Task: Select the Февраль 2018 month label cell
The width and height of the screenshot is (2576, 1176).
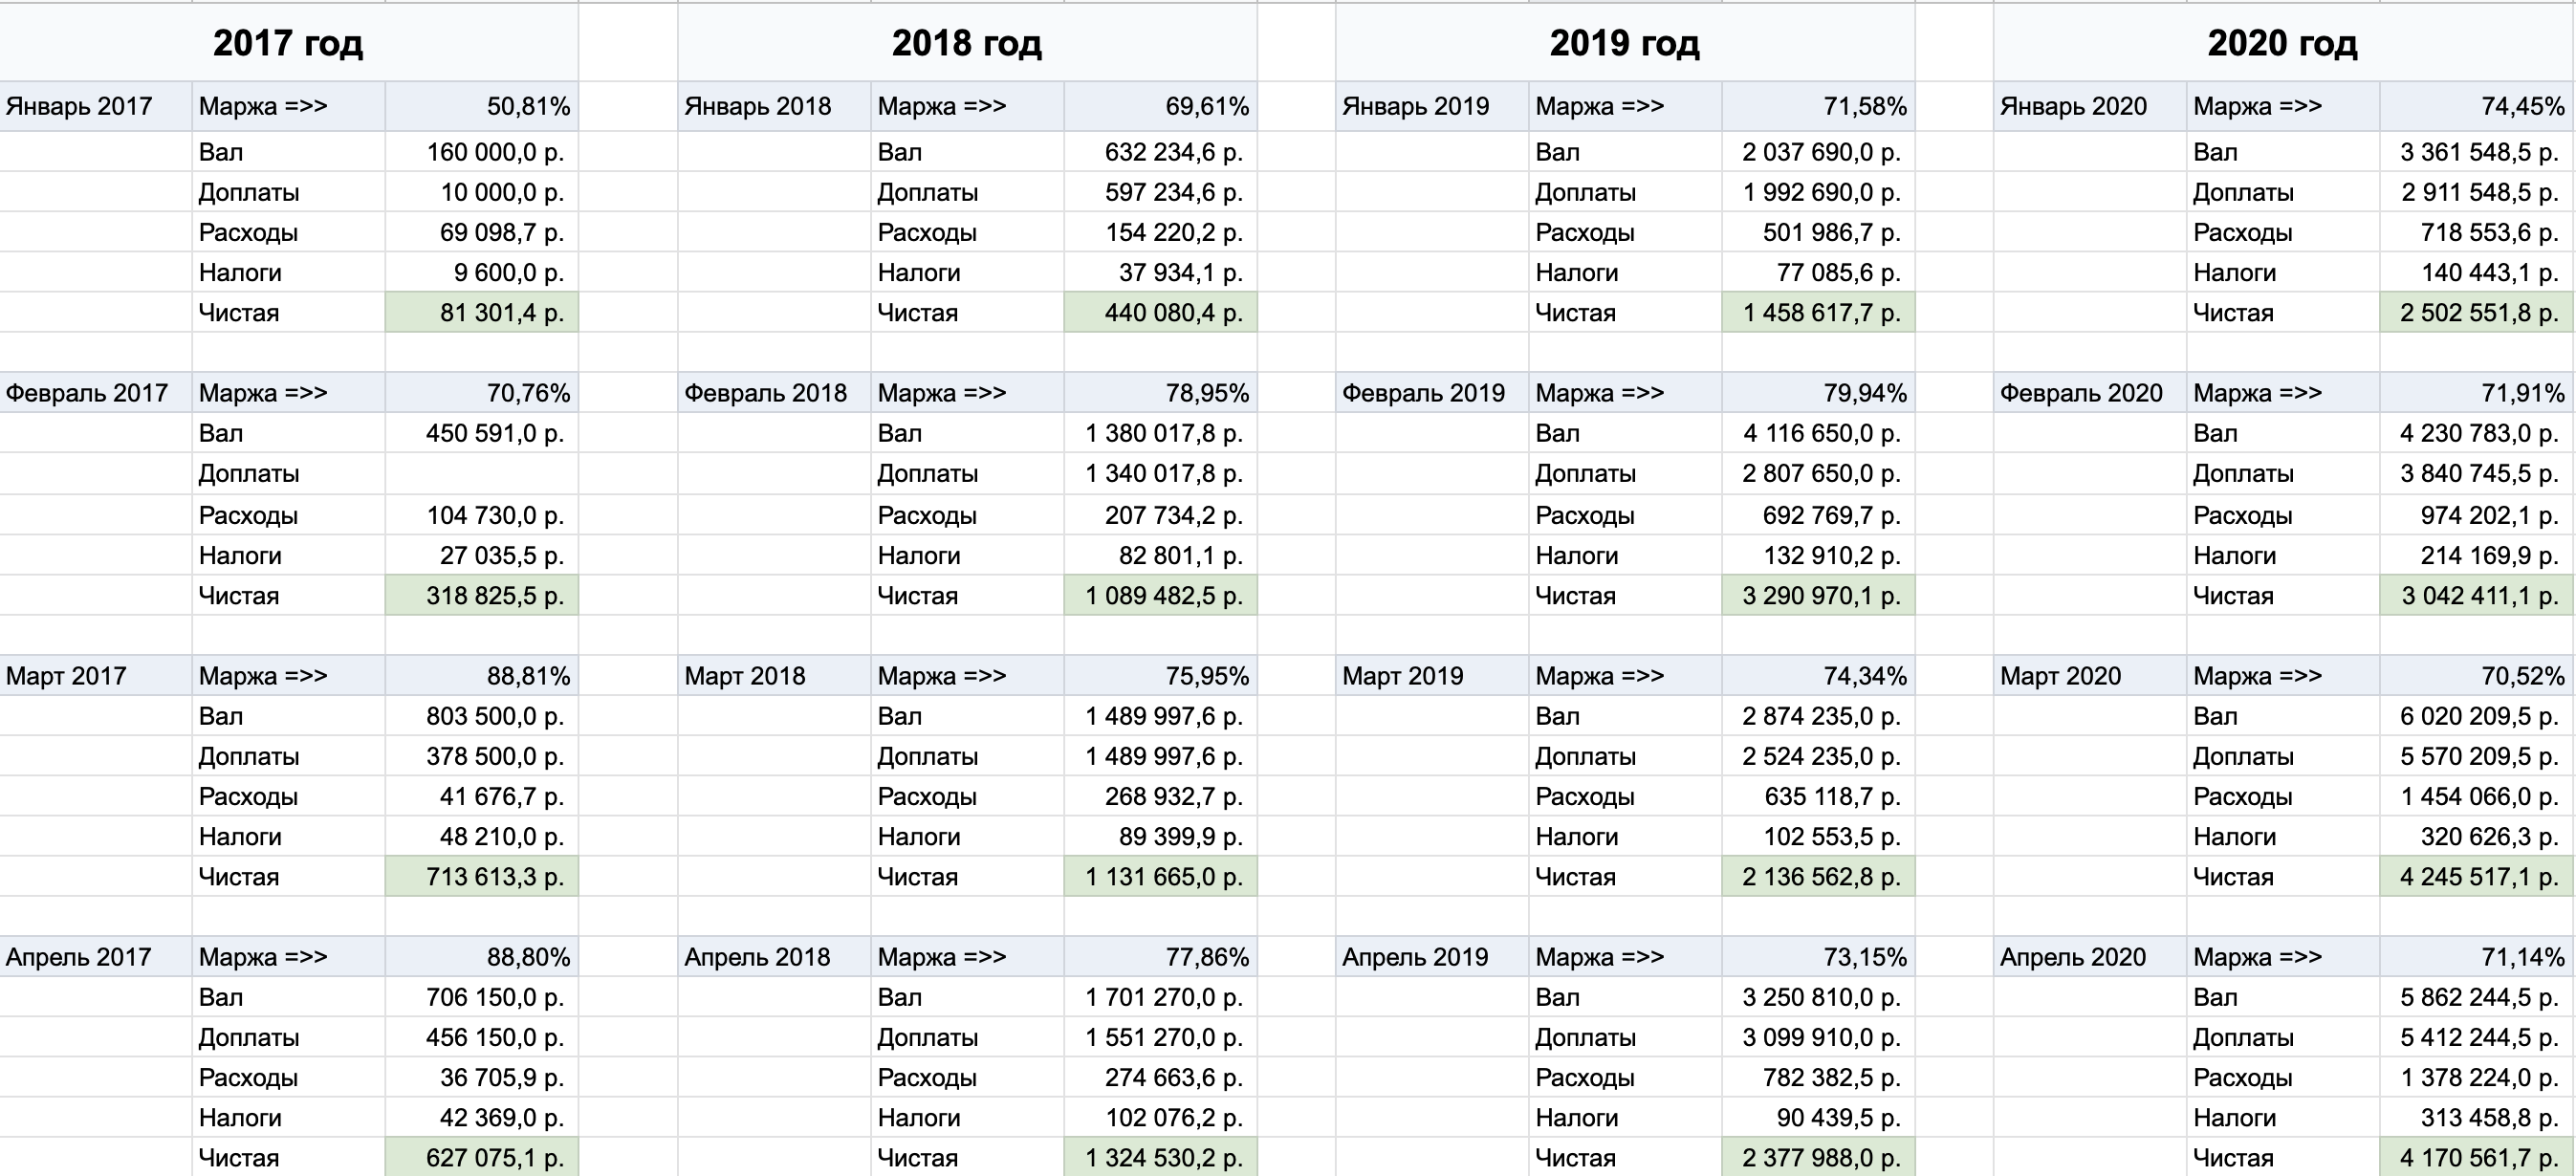Action: (x=775, y=393)
